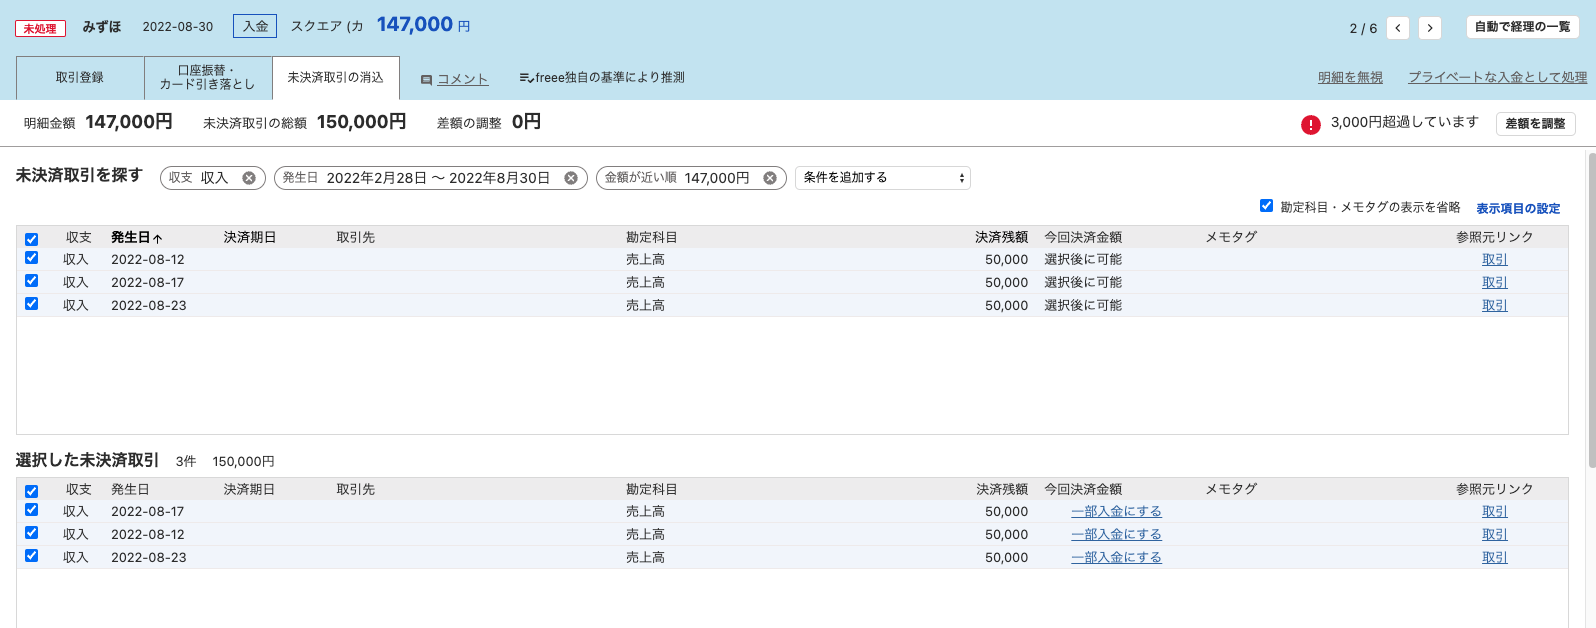Click 差額を調整 button
This screenshot has width=1596, height=628.
tap(1535, 124)
